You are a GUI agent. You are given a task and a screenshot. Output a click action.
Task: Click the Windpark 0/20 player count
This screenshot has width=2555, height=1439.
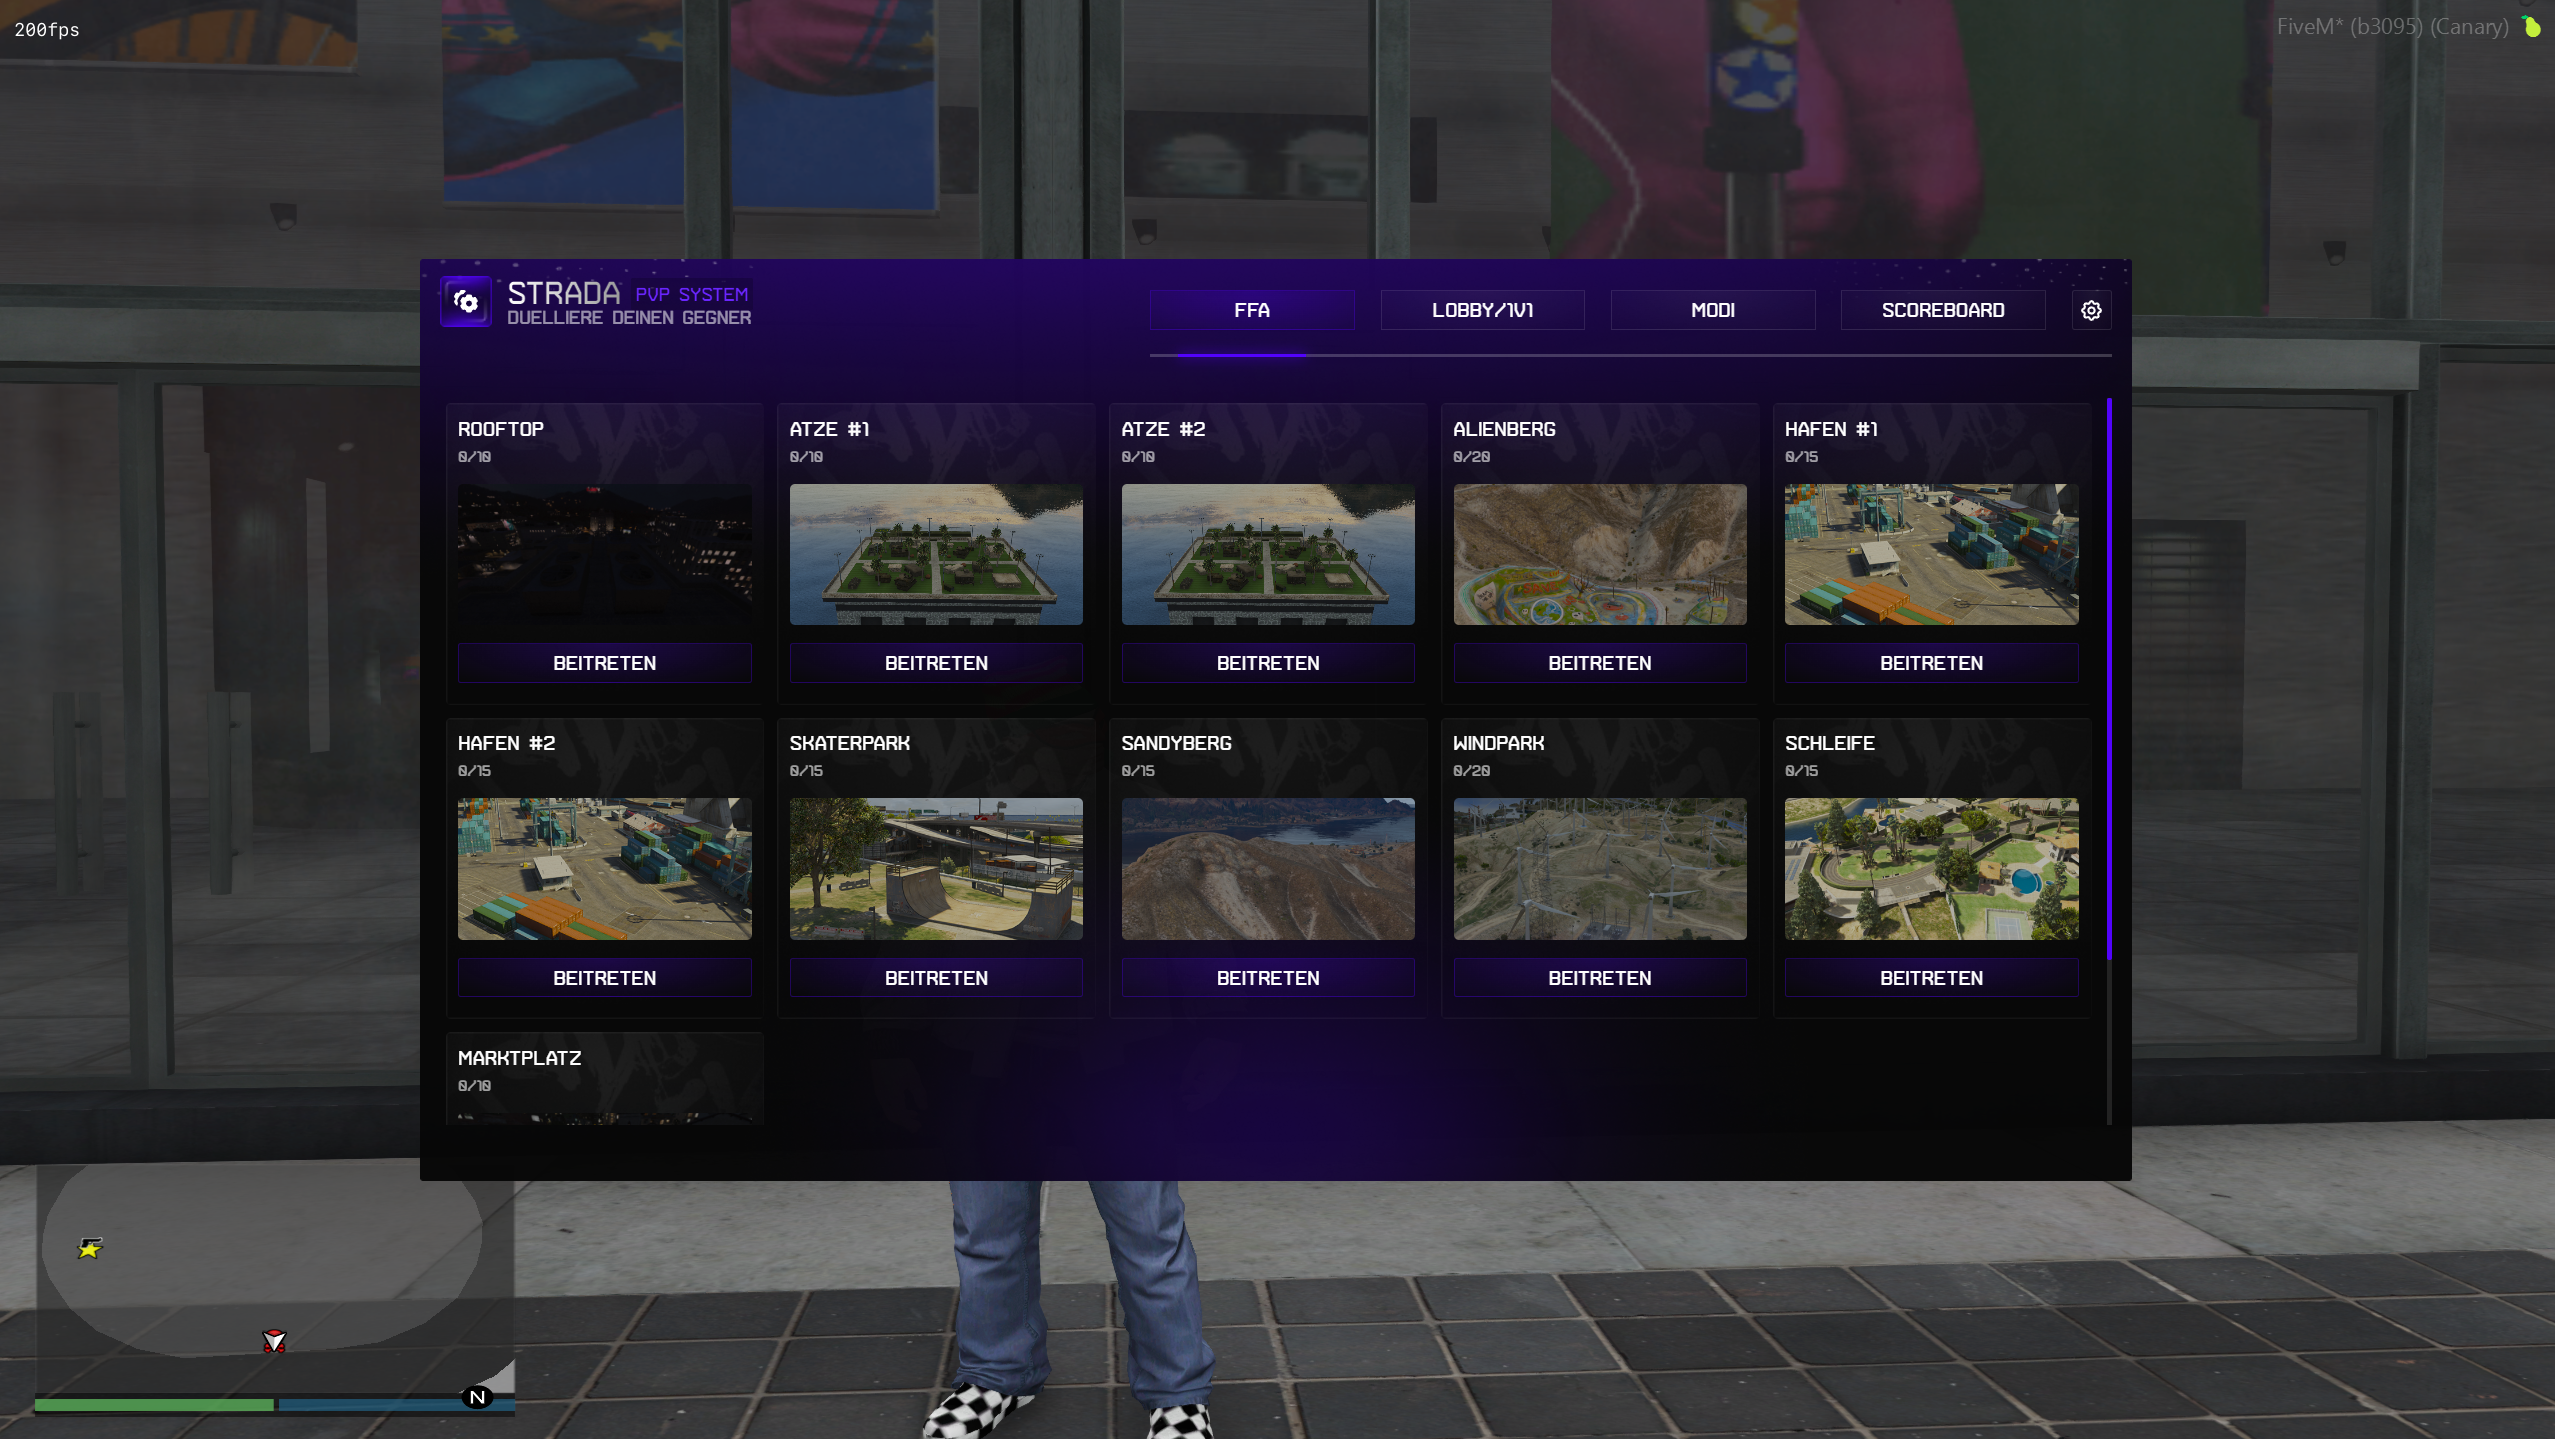tap(1472, 771)
